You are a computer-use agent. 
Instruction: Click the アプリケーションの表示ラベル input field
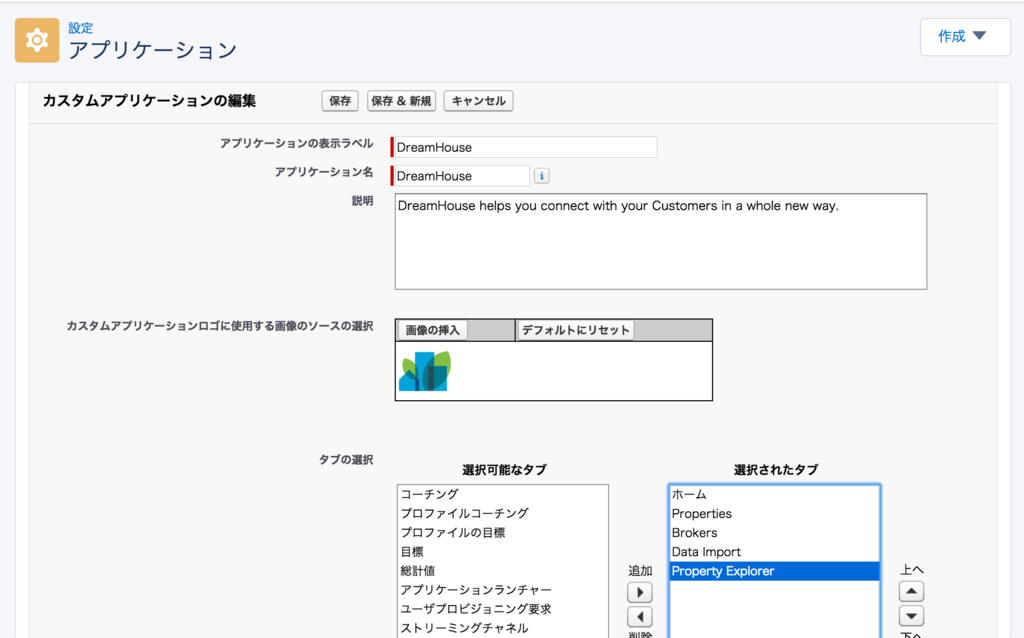pos(523,146)
